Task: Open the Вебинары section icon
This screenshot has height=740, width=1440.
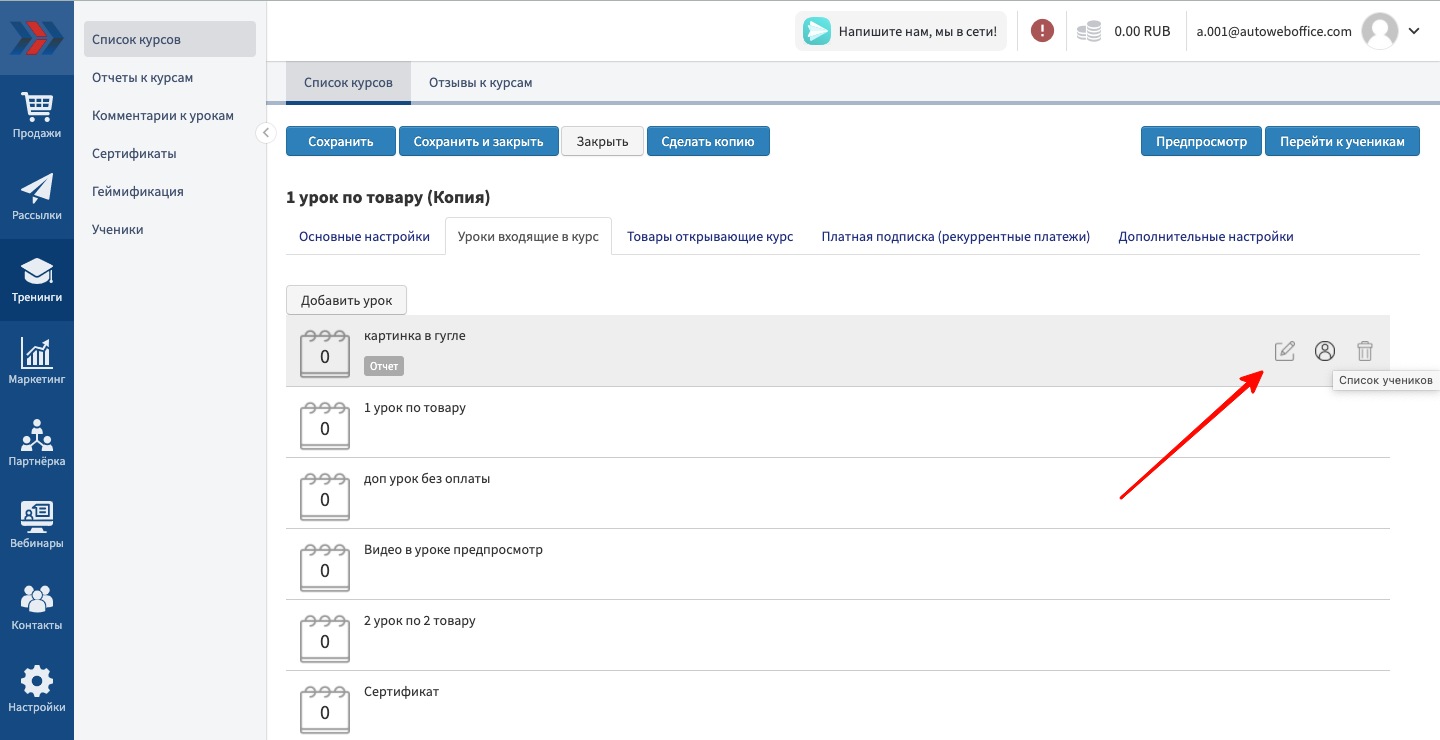Action: [x=37, y=525]
